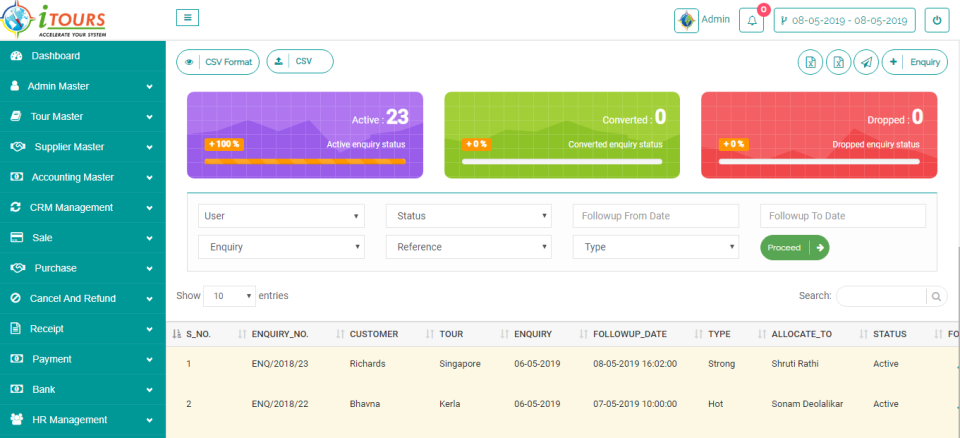Click the hamburger menu toggle icon
960x438 pixels.
187,18
